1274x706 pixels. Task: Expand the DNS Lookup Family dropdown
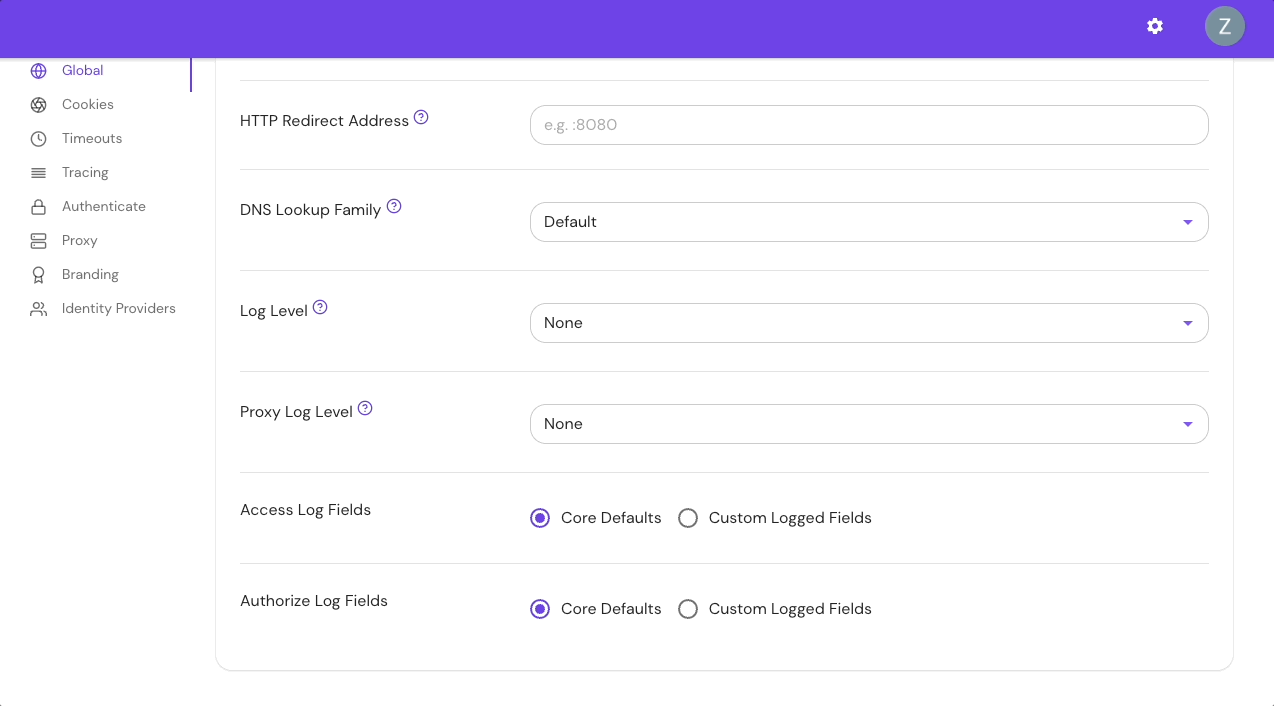coord(868,222)
